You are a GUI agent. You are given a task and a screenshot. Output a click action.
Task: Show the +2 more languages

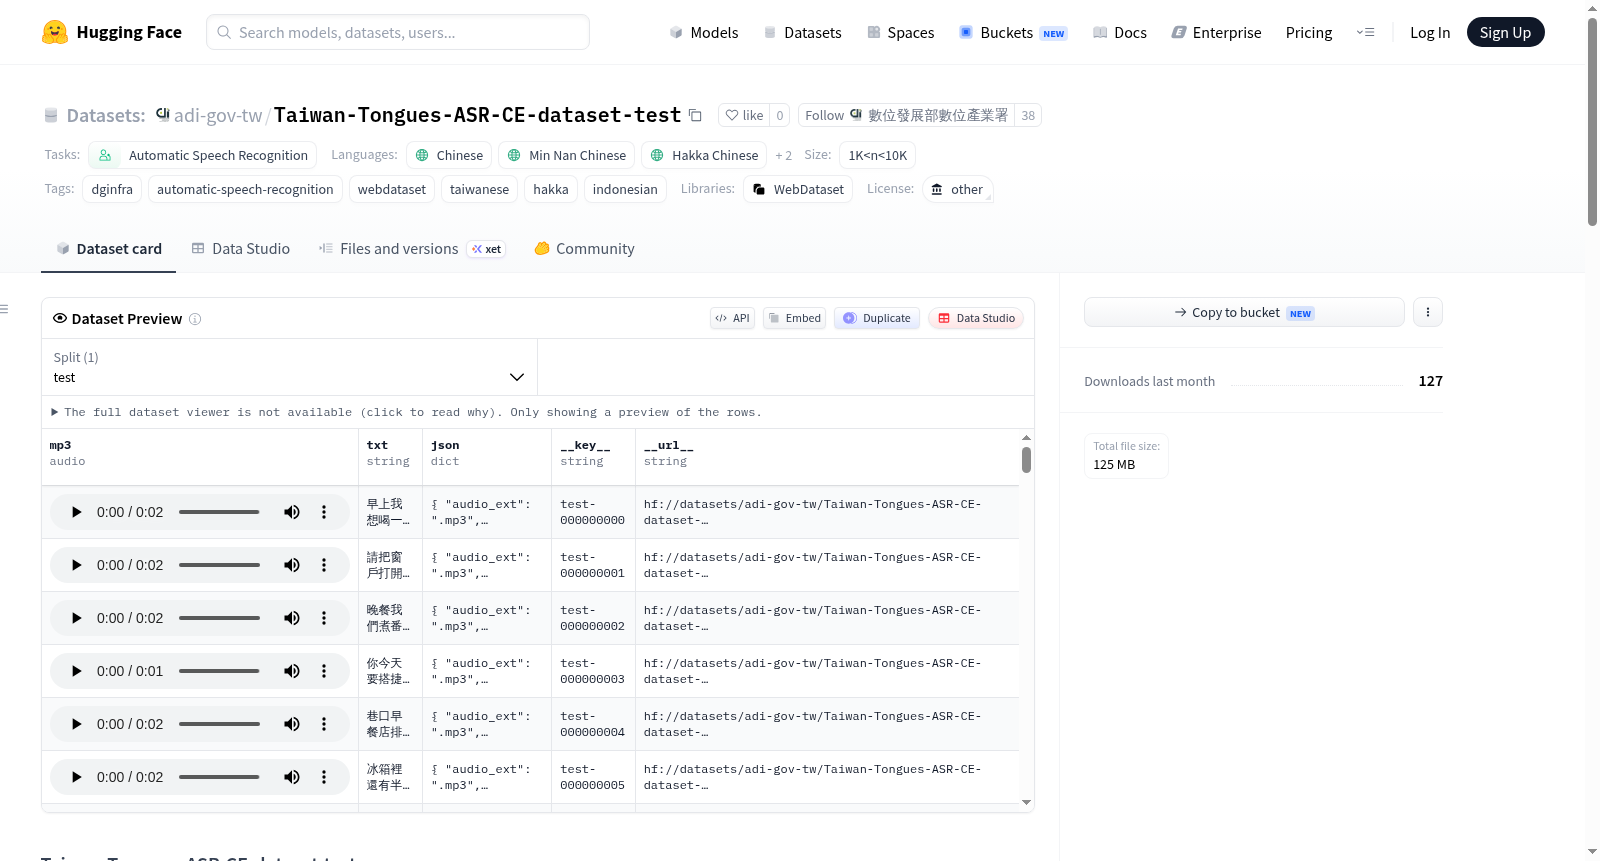pyautogui.click(x=783, y=155)
